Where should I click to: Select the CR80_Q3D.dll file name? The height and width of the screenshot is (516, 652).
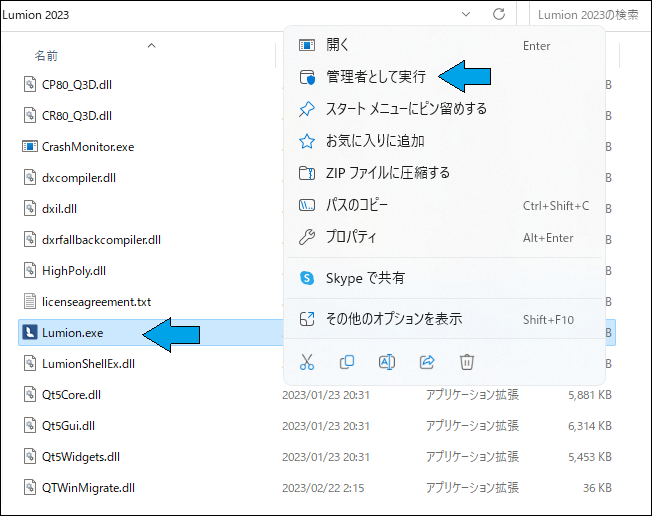pyautogui.click(x=77, y=116)
